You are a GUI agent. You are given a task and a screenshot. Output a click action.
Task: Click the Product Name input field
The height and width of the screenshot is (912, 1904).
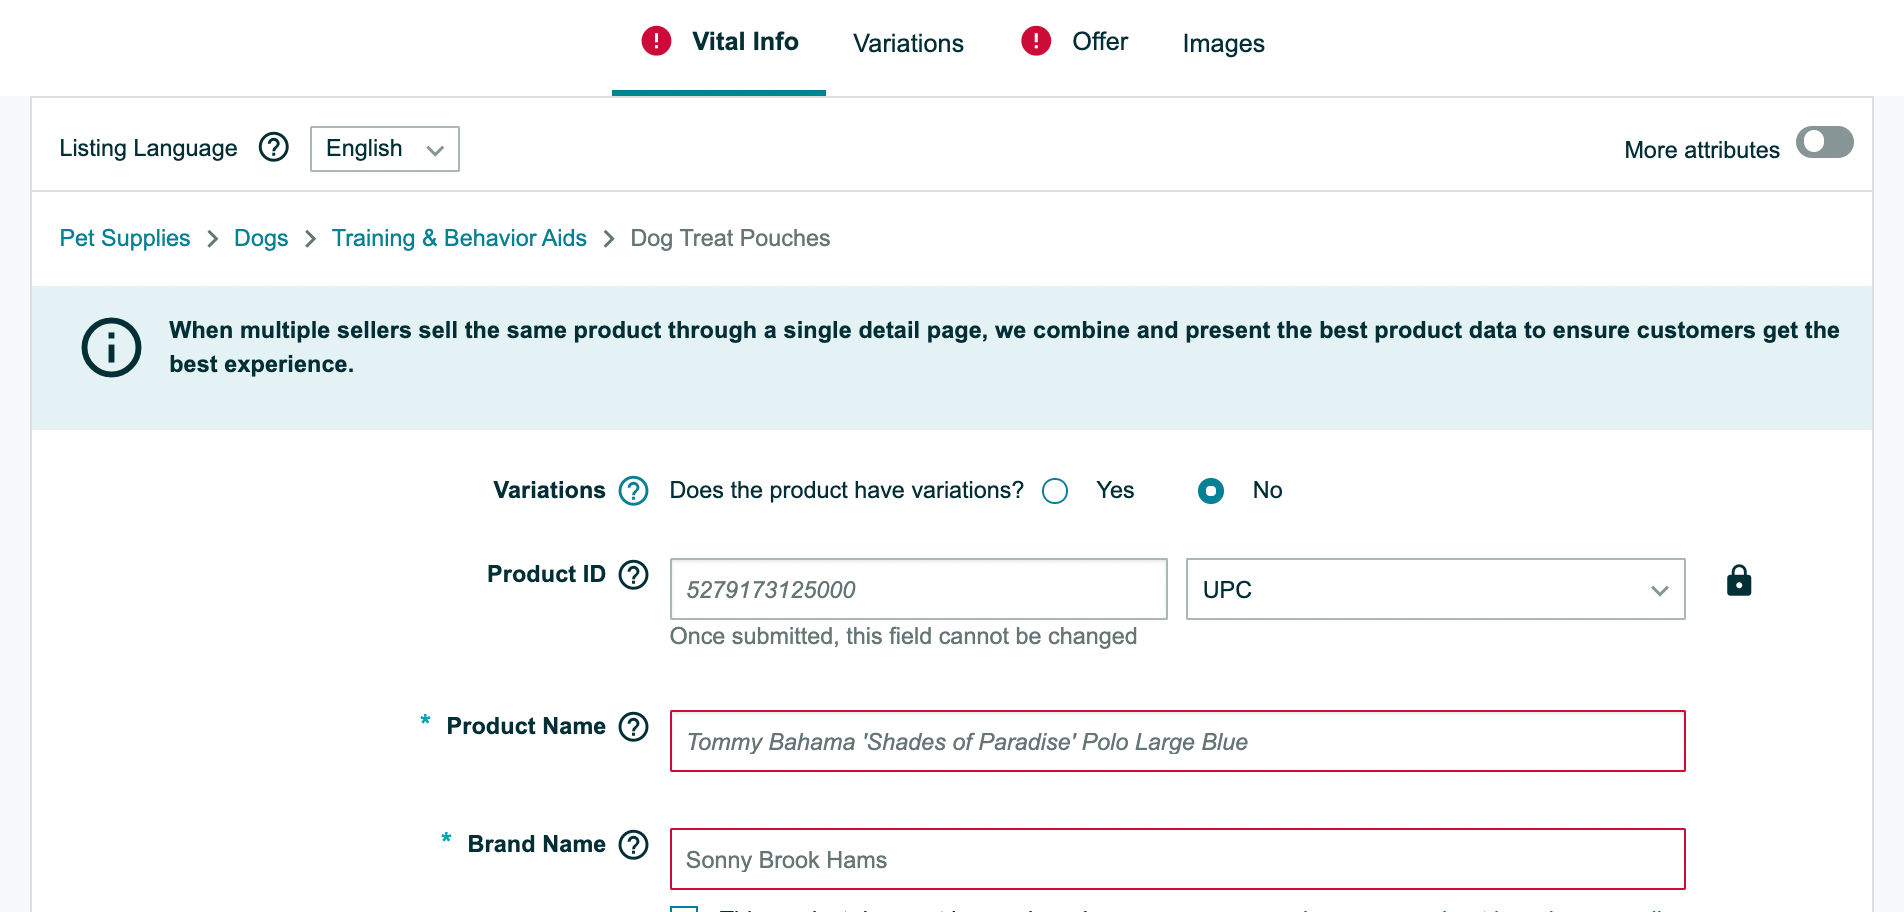click(1178, 741)
